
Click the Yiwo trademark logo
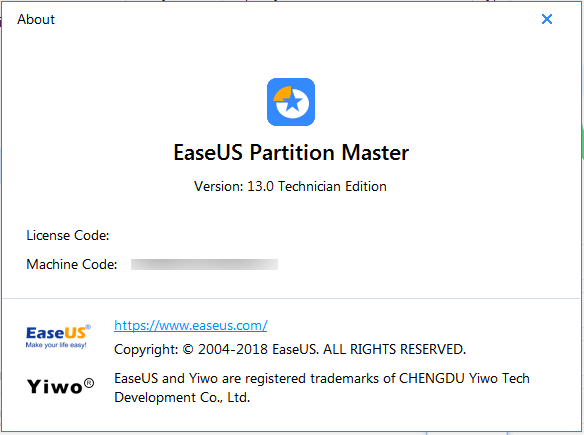click(x=60, y=386)
